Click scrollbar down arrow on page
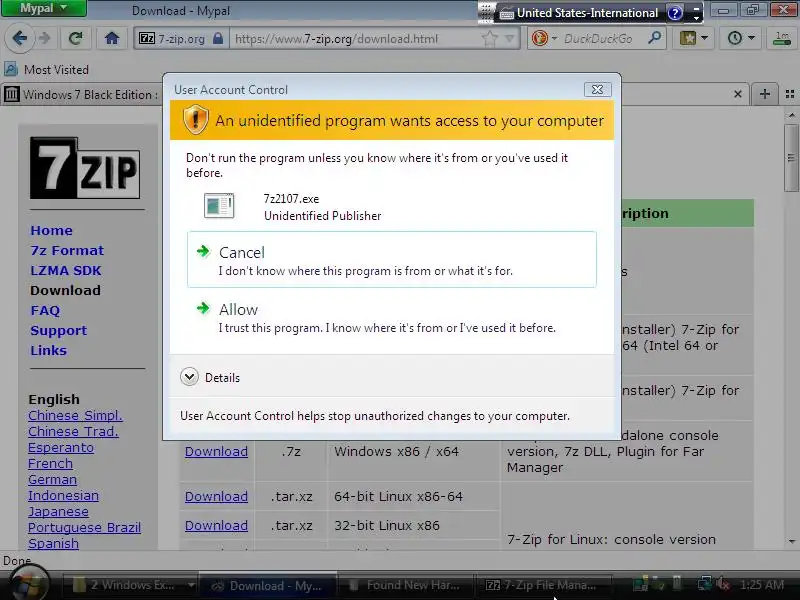Screen dimensions: 800x600 click(791, 542)
